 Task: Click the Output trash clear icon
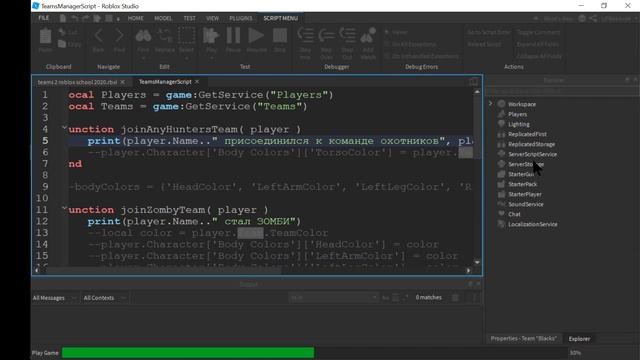[x=455, y=298]
